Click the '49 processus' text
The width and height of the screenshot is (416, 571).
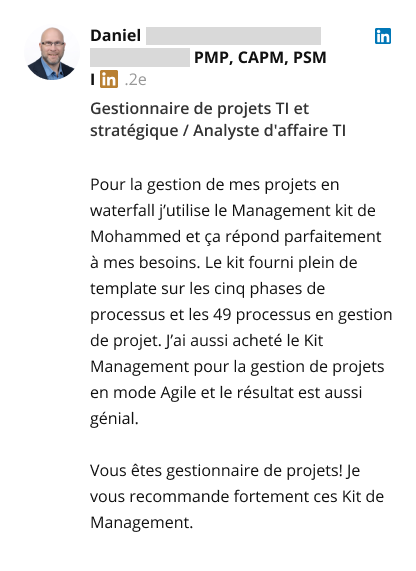click(x=259, y=315)
